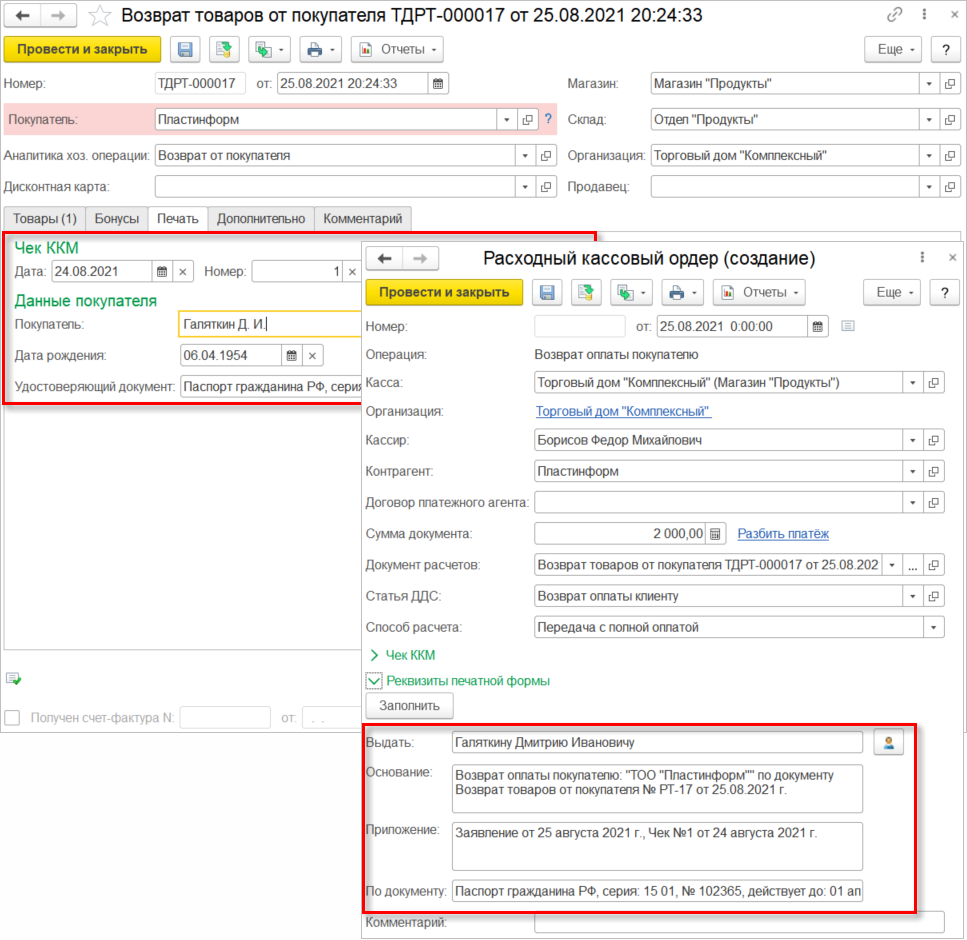The width and height of the screenshot is (967, 940).
Task: Clear the Чек ККМ Номер field
Action: click(352, 271)
